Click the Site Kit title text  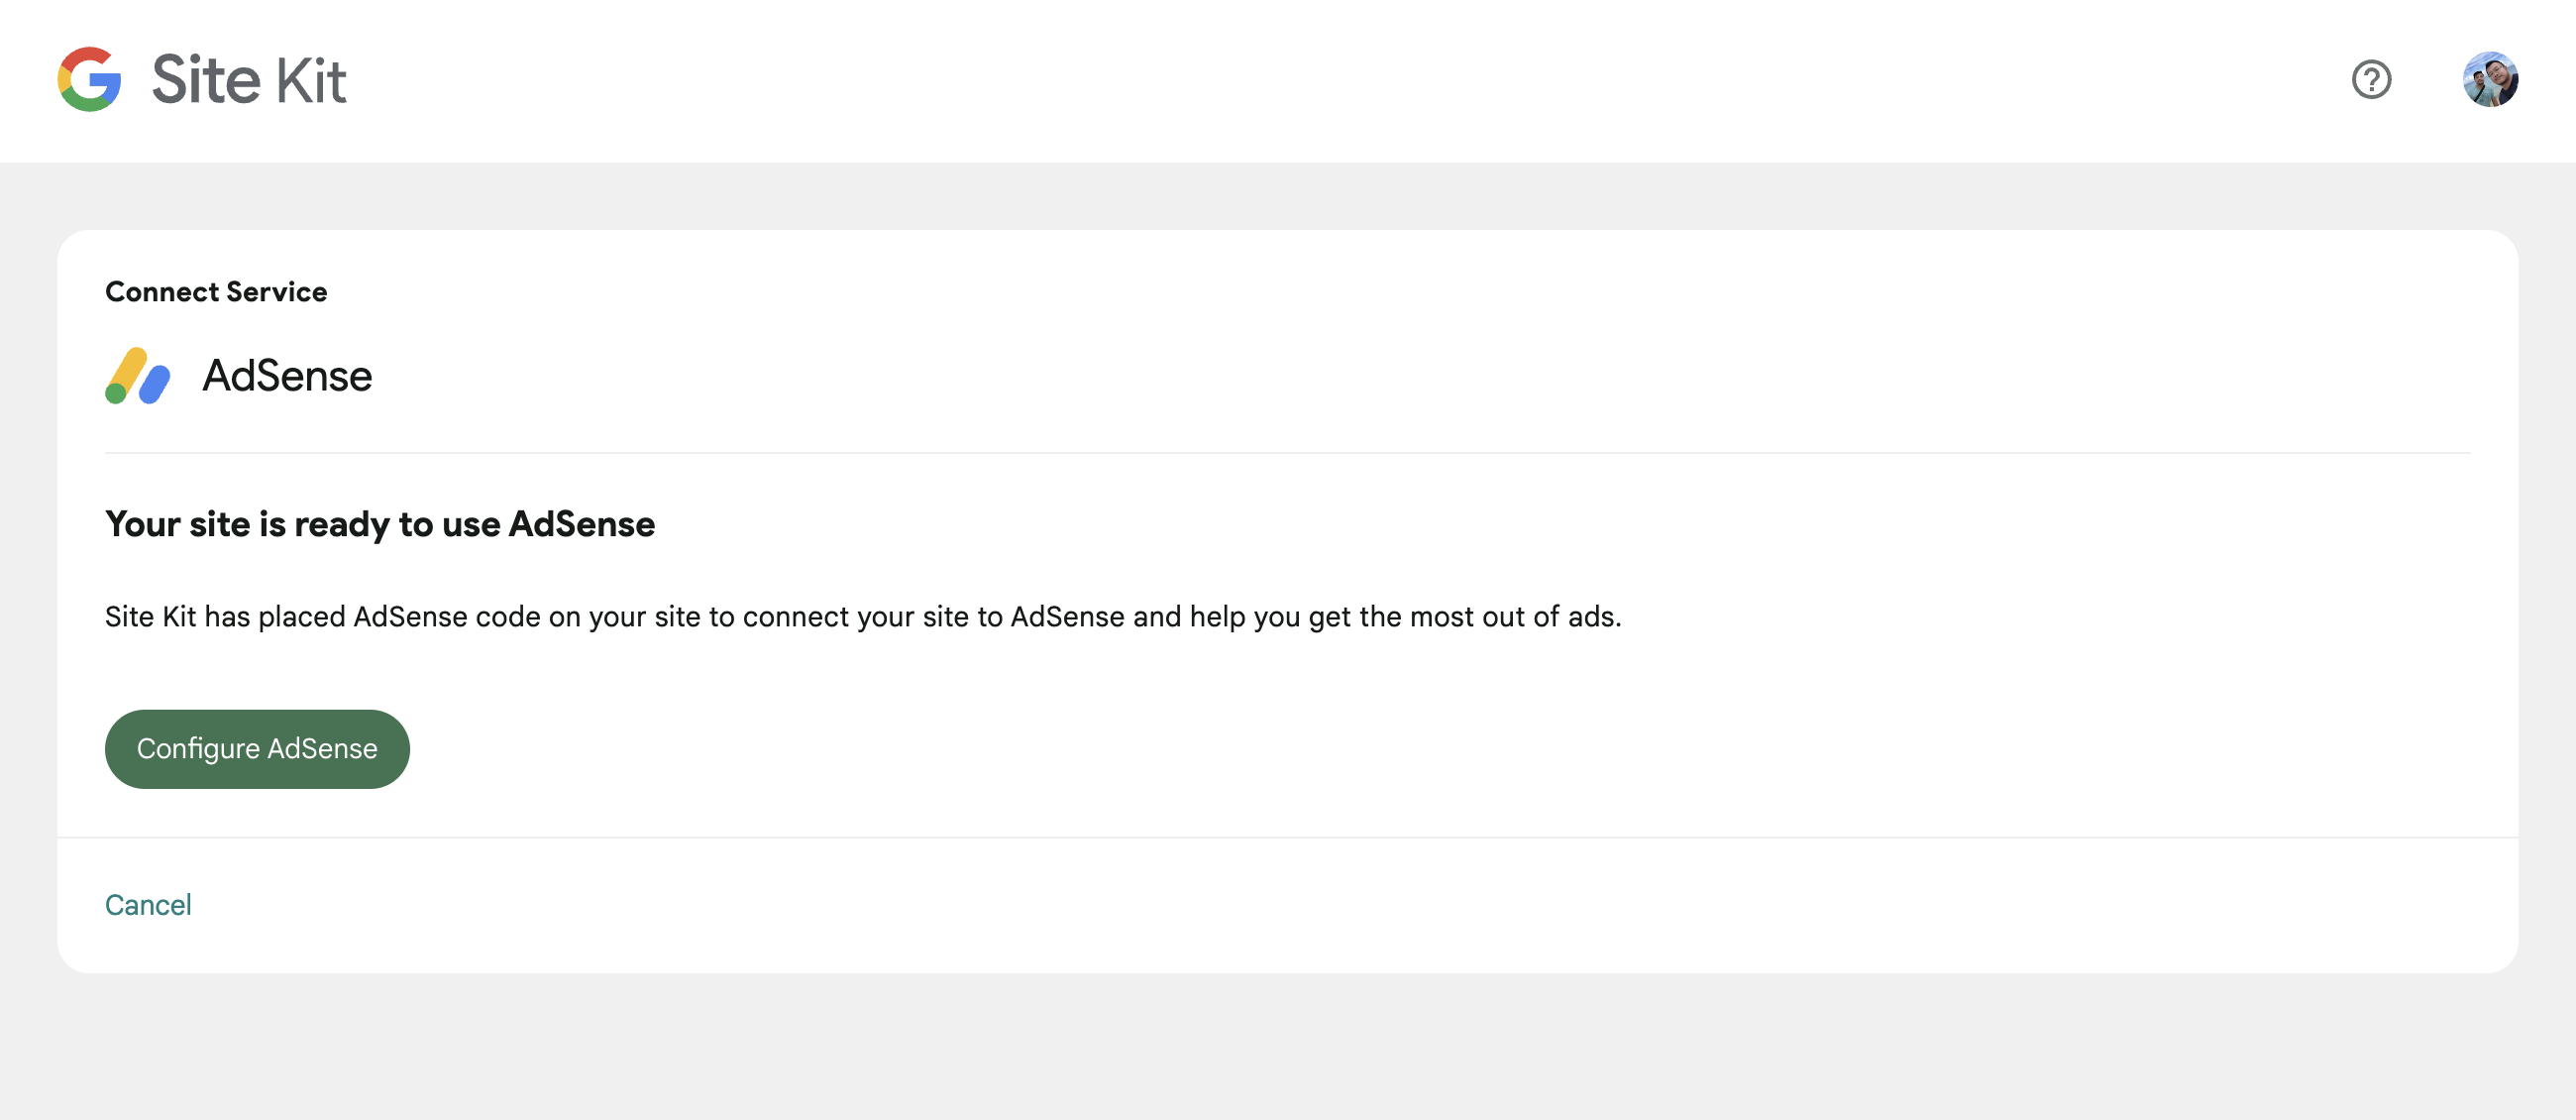[249, 79]
